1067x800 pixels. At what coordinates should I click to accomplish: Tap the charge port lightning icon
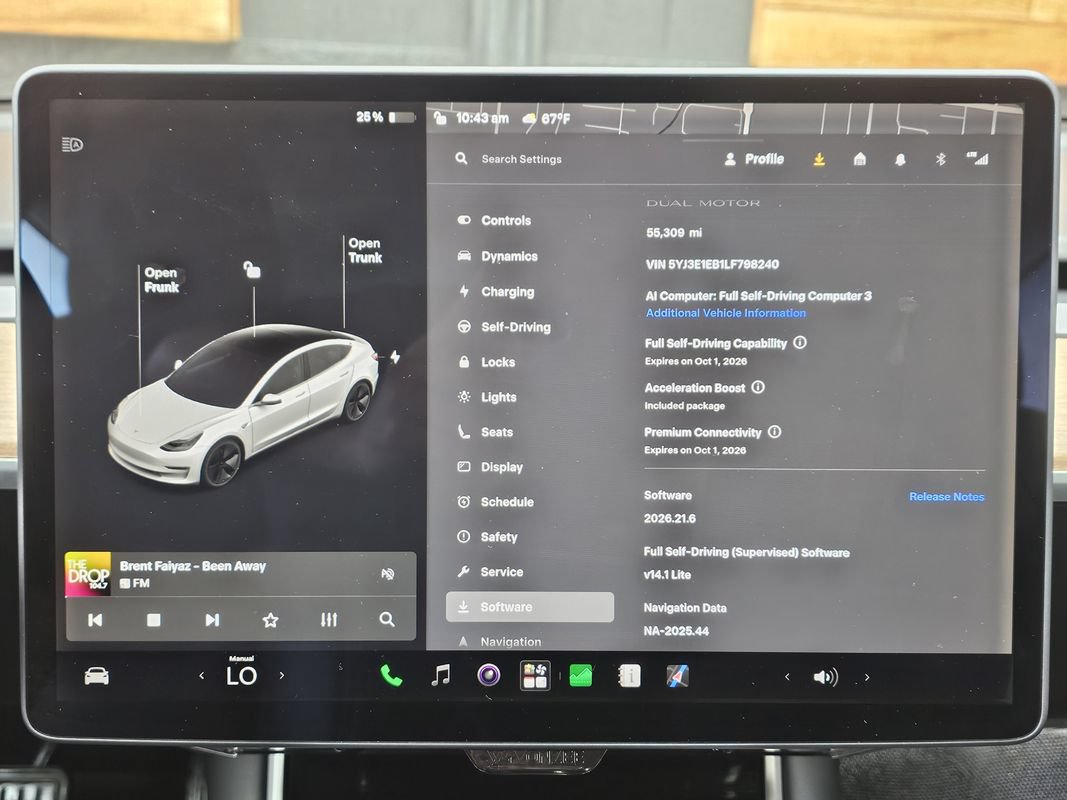coord(395,356)
